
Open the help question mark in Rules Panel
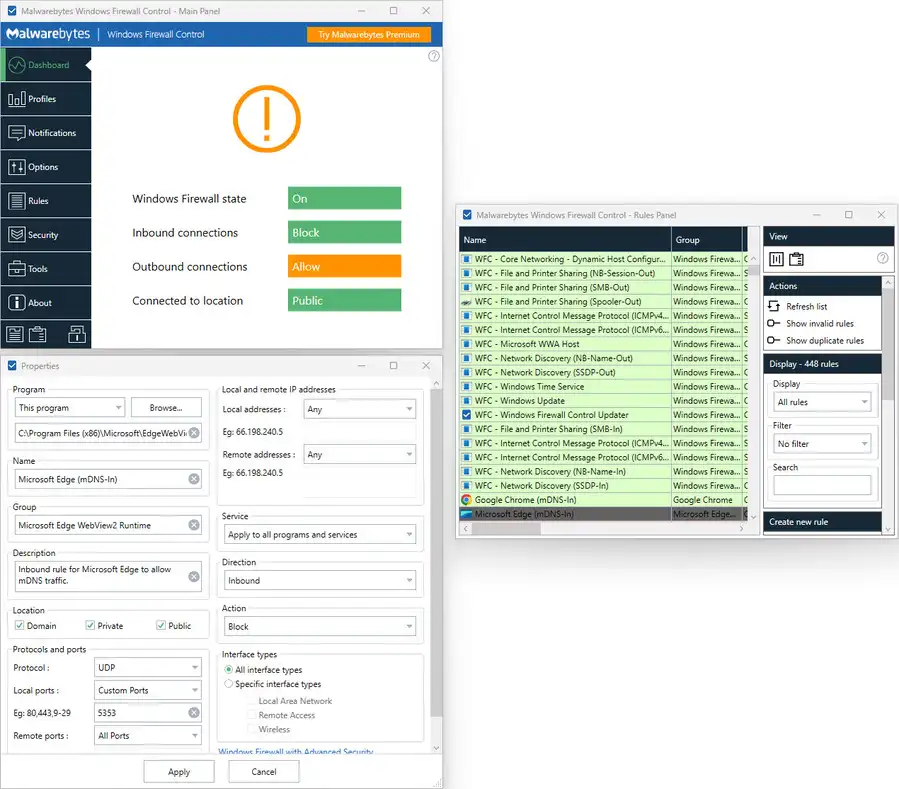[881, 258]
